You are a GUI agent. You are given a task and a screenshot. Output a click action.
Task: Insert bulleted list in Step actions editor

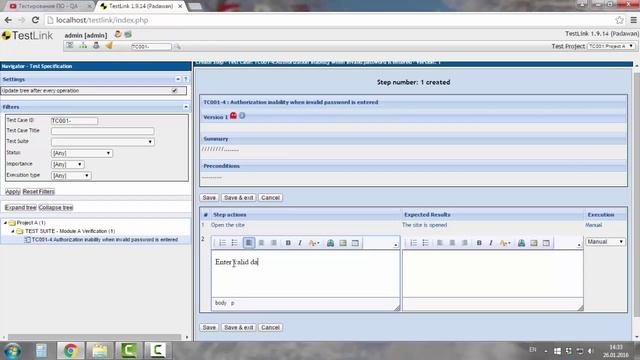[235, 243]
